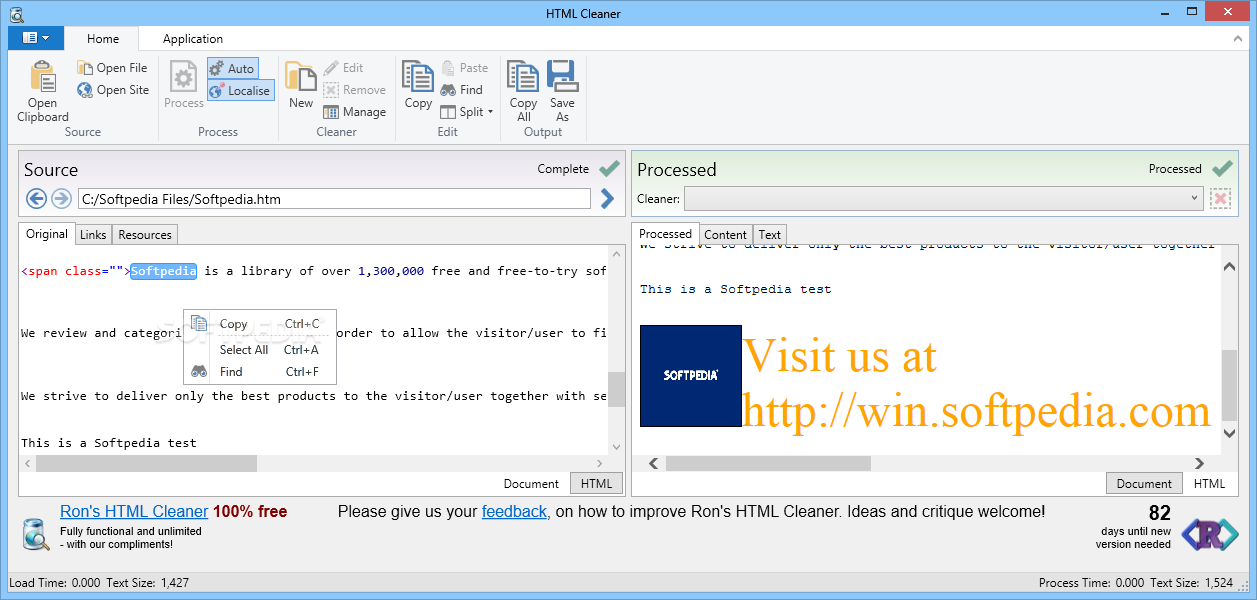This screenshot has height=600, width=1257.
Task: Click the source file path field
Action: (x=334, y=199)
